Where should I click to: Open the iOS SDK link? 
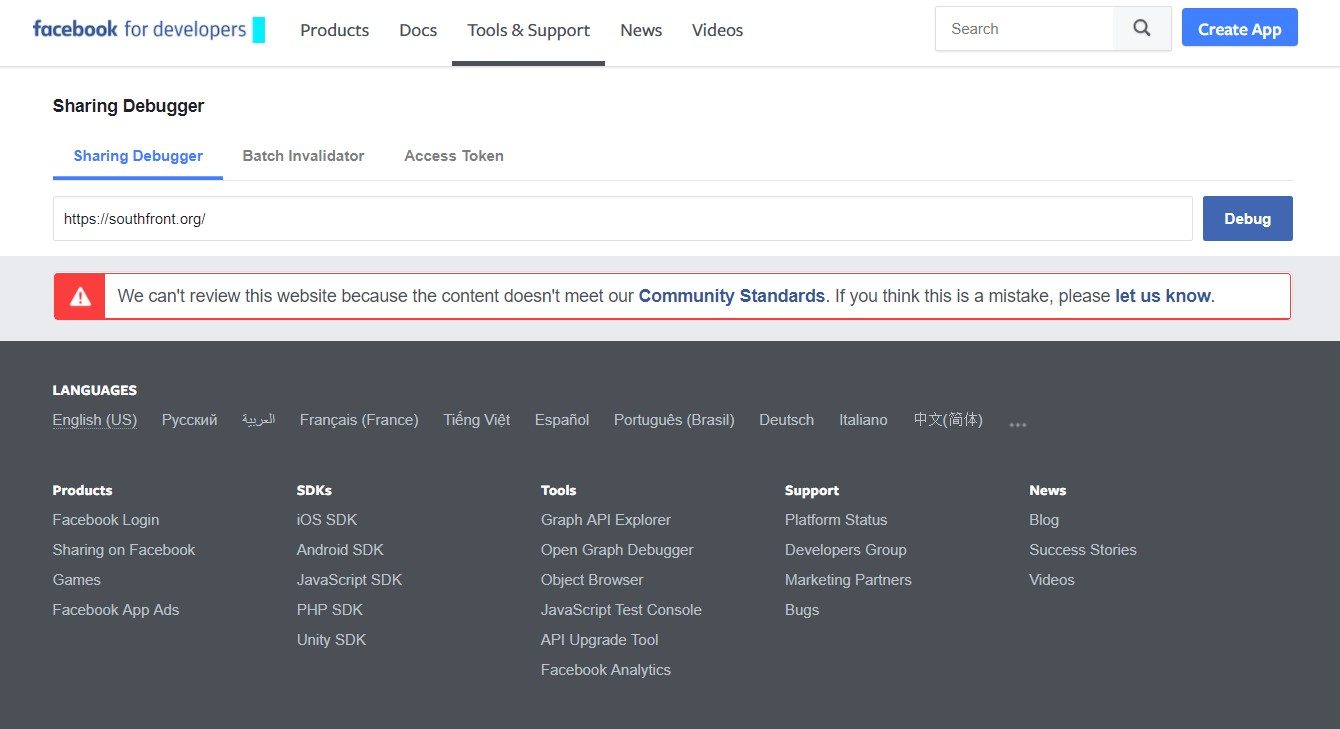pos(327,520)
